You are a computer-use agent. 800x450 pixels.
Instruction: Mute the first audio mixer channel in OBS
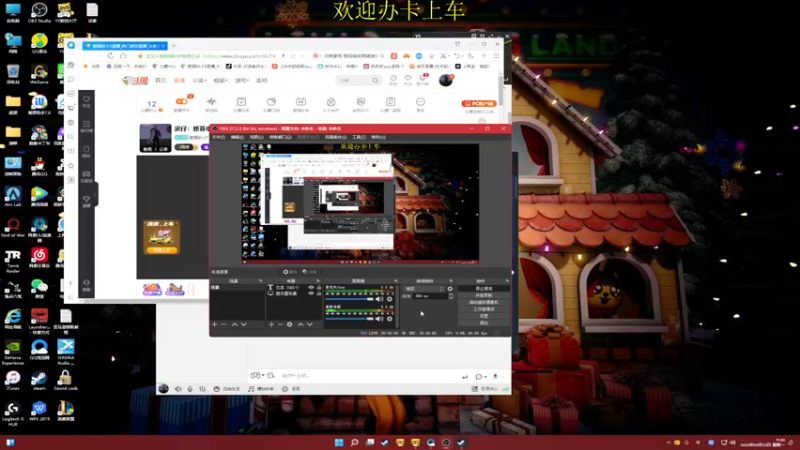(379, 299)
